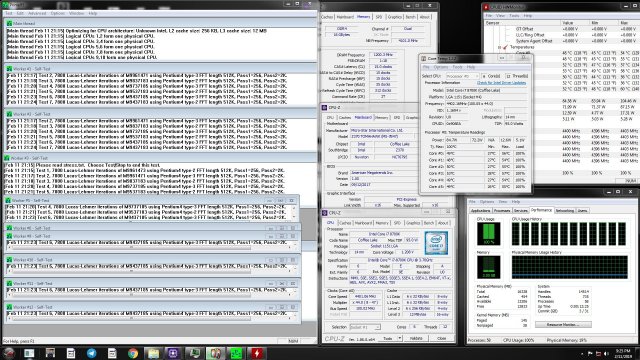The width and height of the screenshot is (640, 360).
Task: Click the Main thread window icon in Prime95
Action: 9,24
